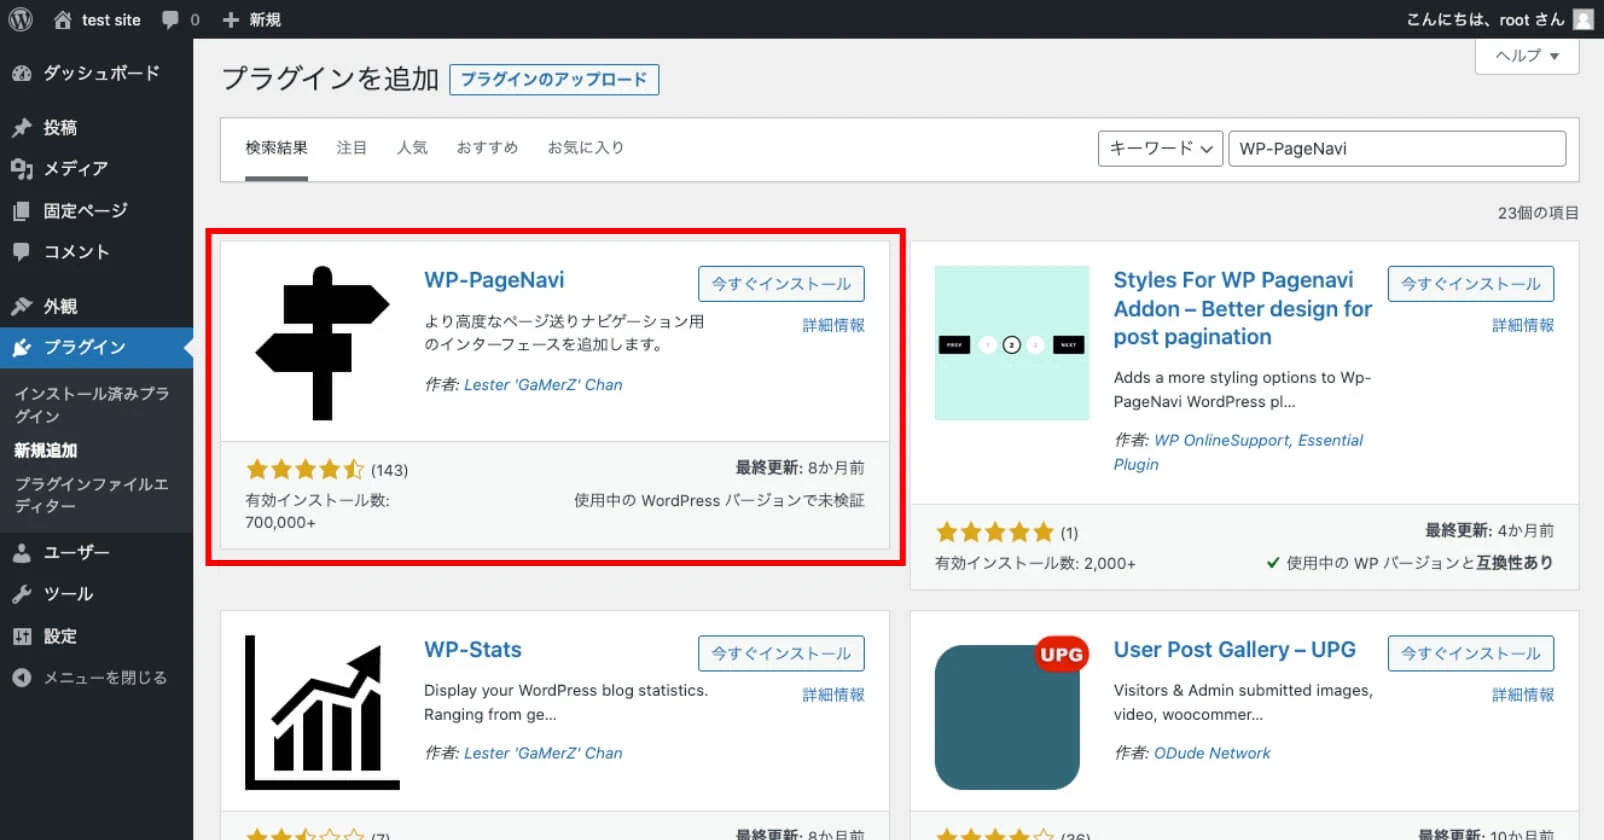This screenshot has height=840, width=1604.
Task: Open 詳細情報 for WP-Stats
Action: click(833, 695)
